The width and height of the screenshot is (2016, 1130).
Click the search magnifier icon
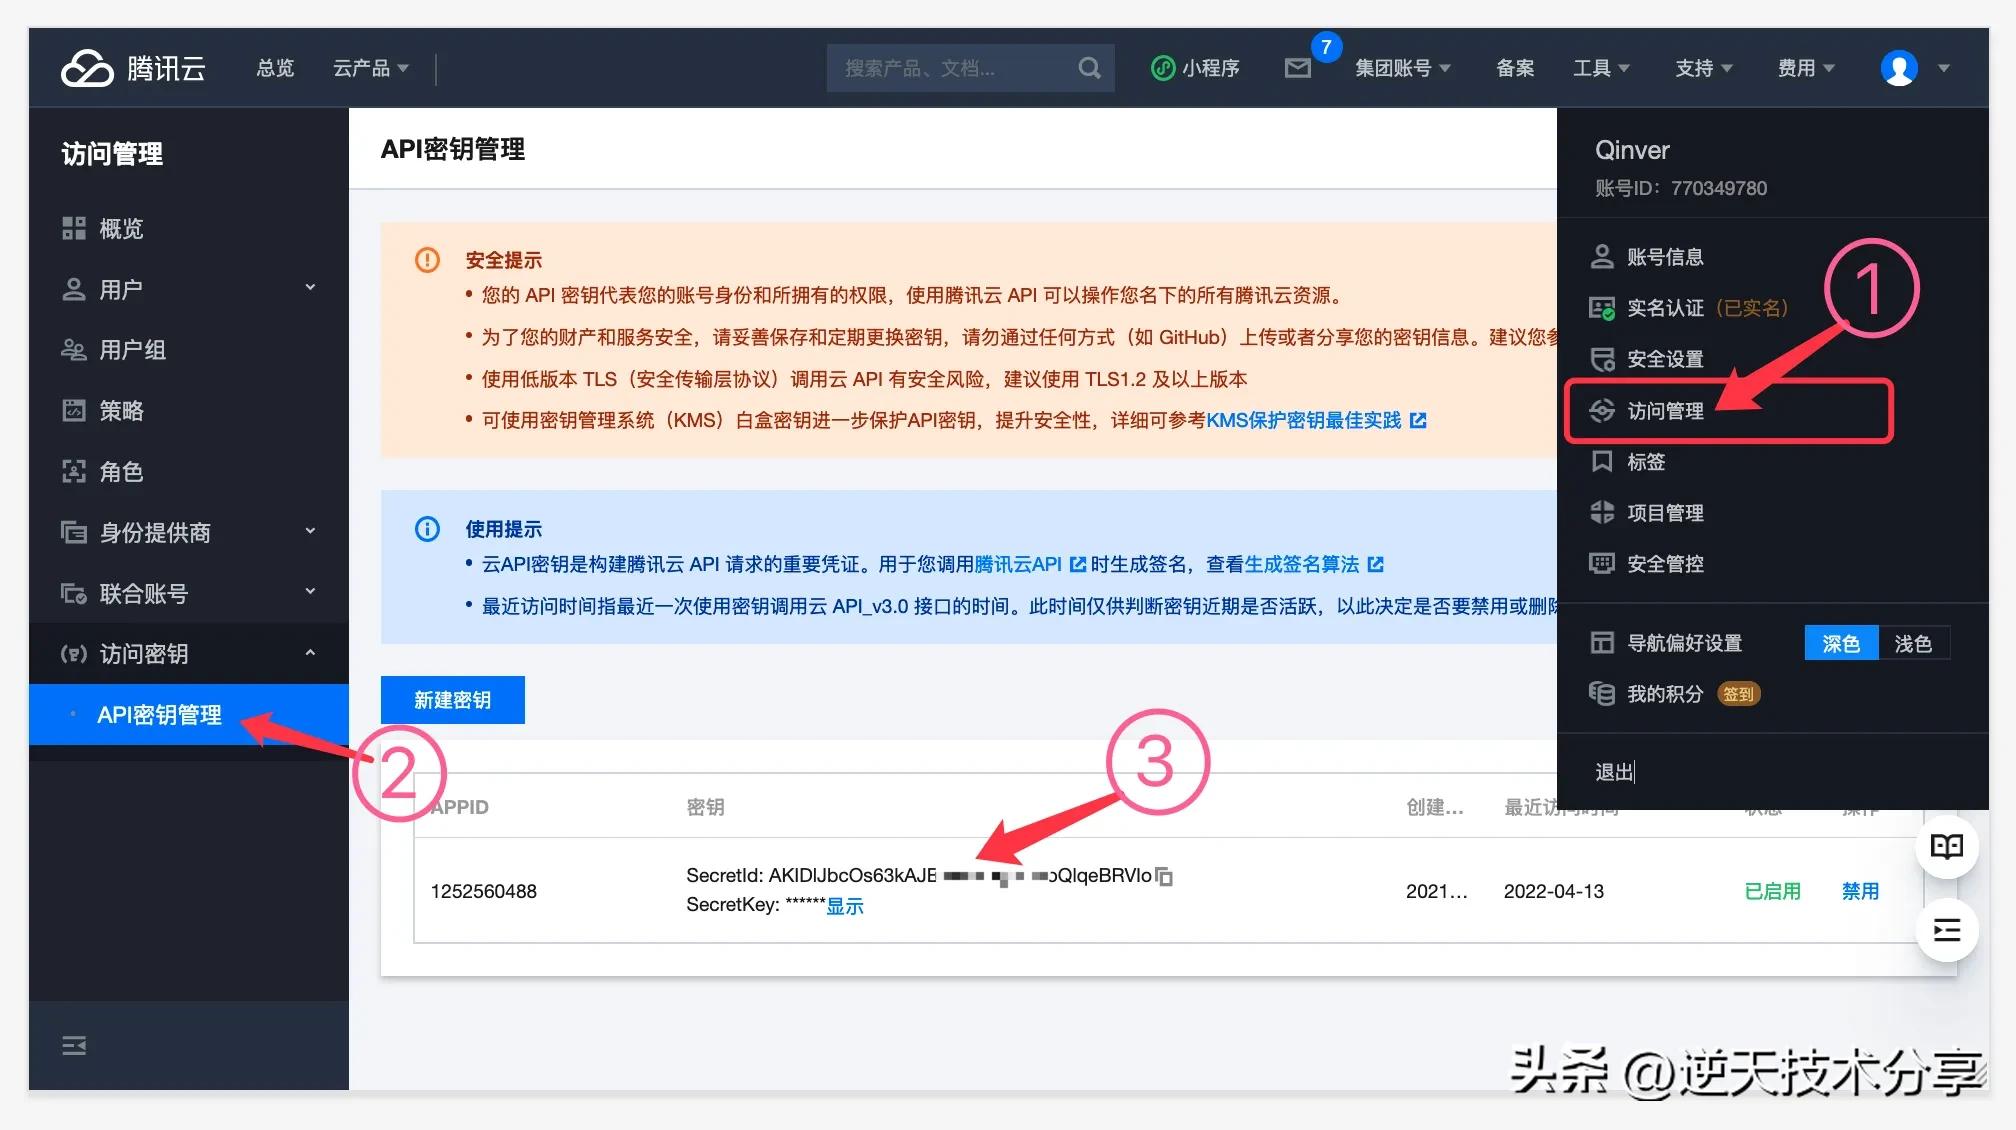[x=1089, y=67]
